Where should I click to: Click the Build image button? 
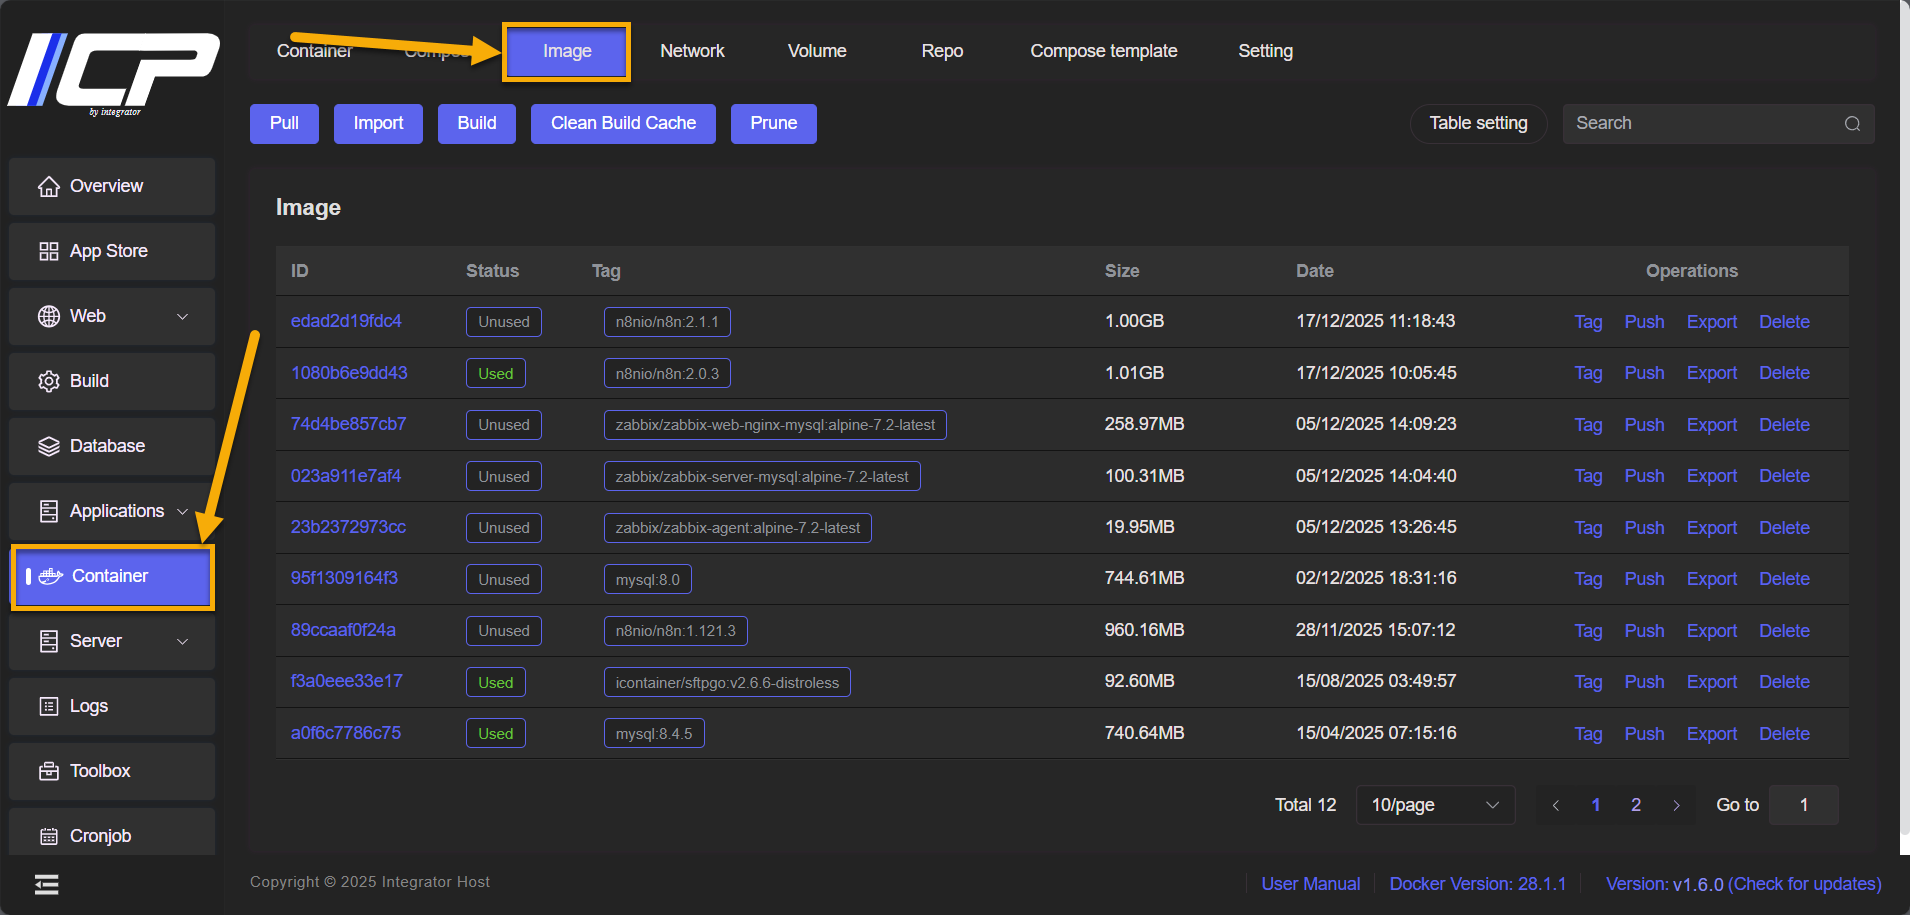coord(477,124)
